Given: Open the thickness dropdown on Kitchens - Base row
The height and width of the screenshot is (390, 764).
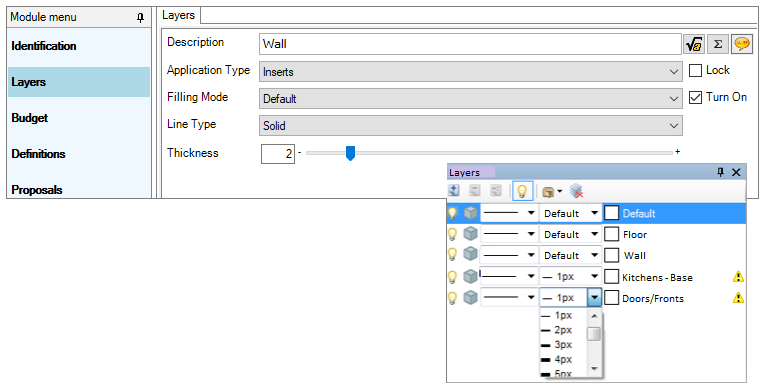Looking at the screenshot, I should pyautogui.click(x=594, y=276).
